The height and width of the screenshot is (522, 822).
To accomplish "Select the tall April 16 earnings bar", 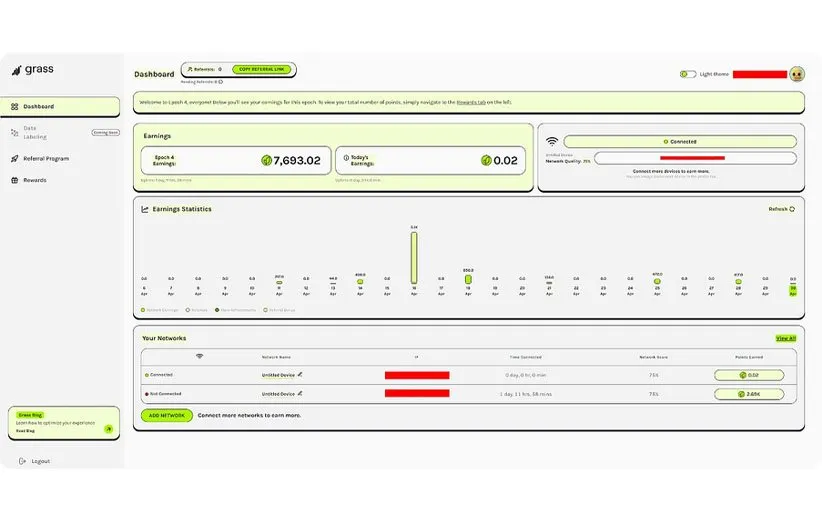I will pos(414,257).
